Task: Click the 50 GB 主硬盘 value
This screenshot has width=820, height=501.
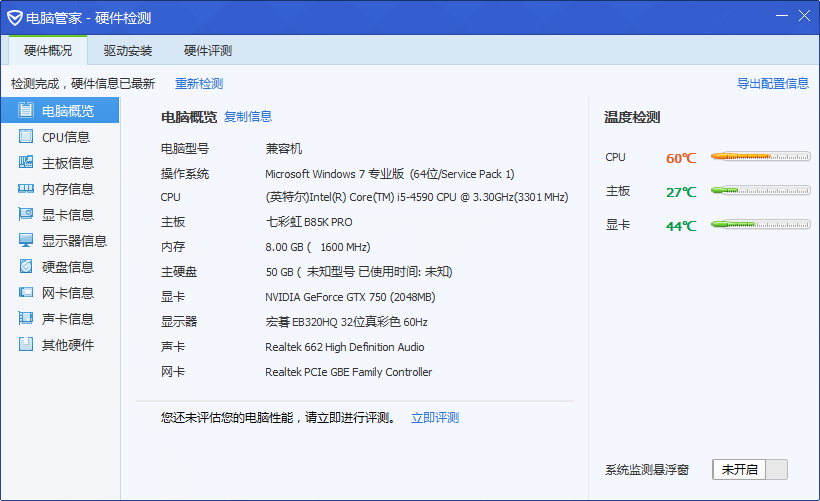Action: click(x=359, y=272)
